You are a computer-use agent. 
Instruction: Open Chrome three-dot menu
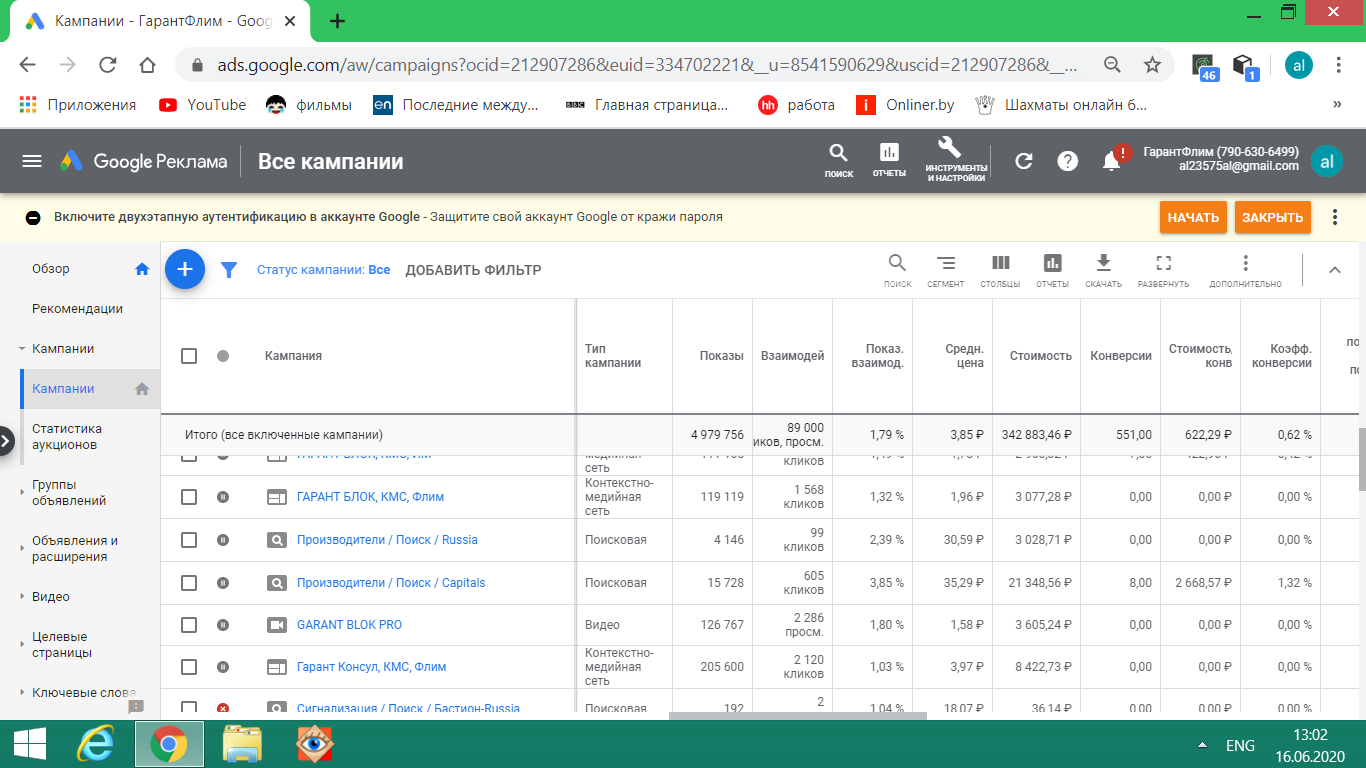point(1339,65)
